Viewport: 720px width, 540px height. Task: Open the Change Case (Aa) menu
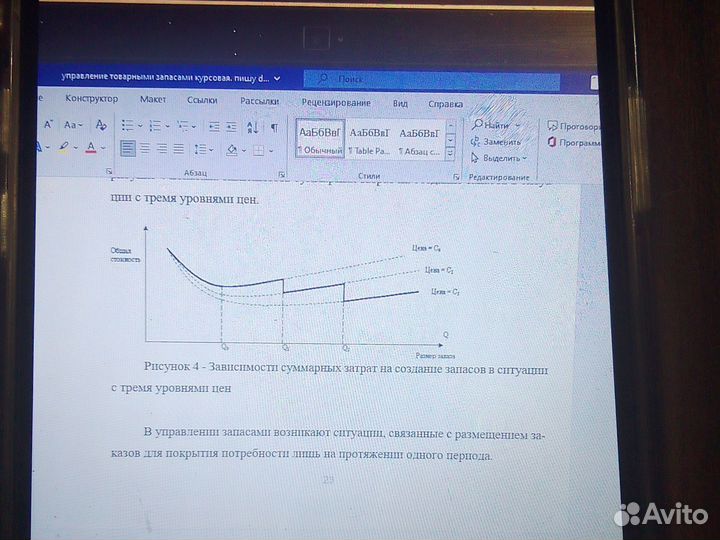click(73, 125)
